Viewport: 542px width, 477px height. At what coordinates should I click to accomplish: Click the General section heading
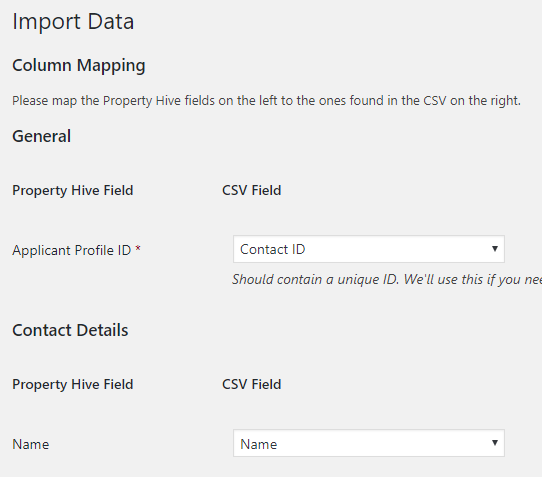pos(41,136)
